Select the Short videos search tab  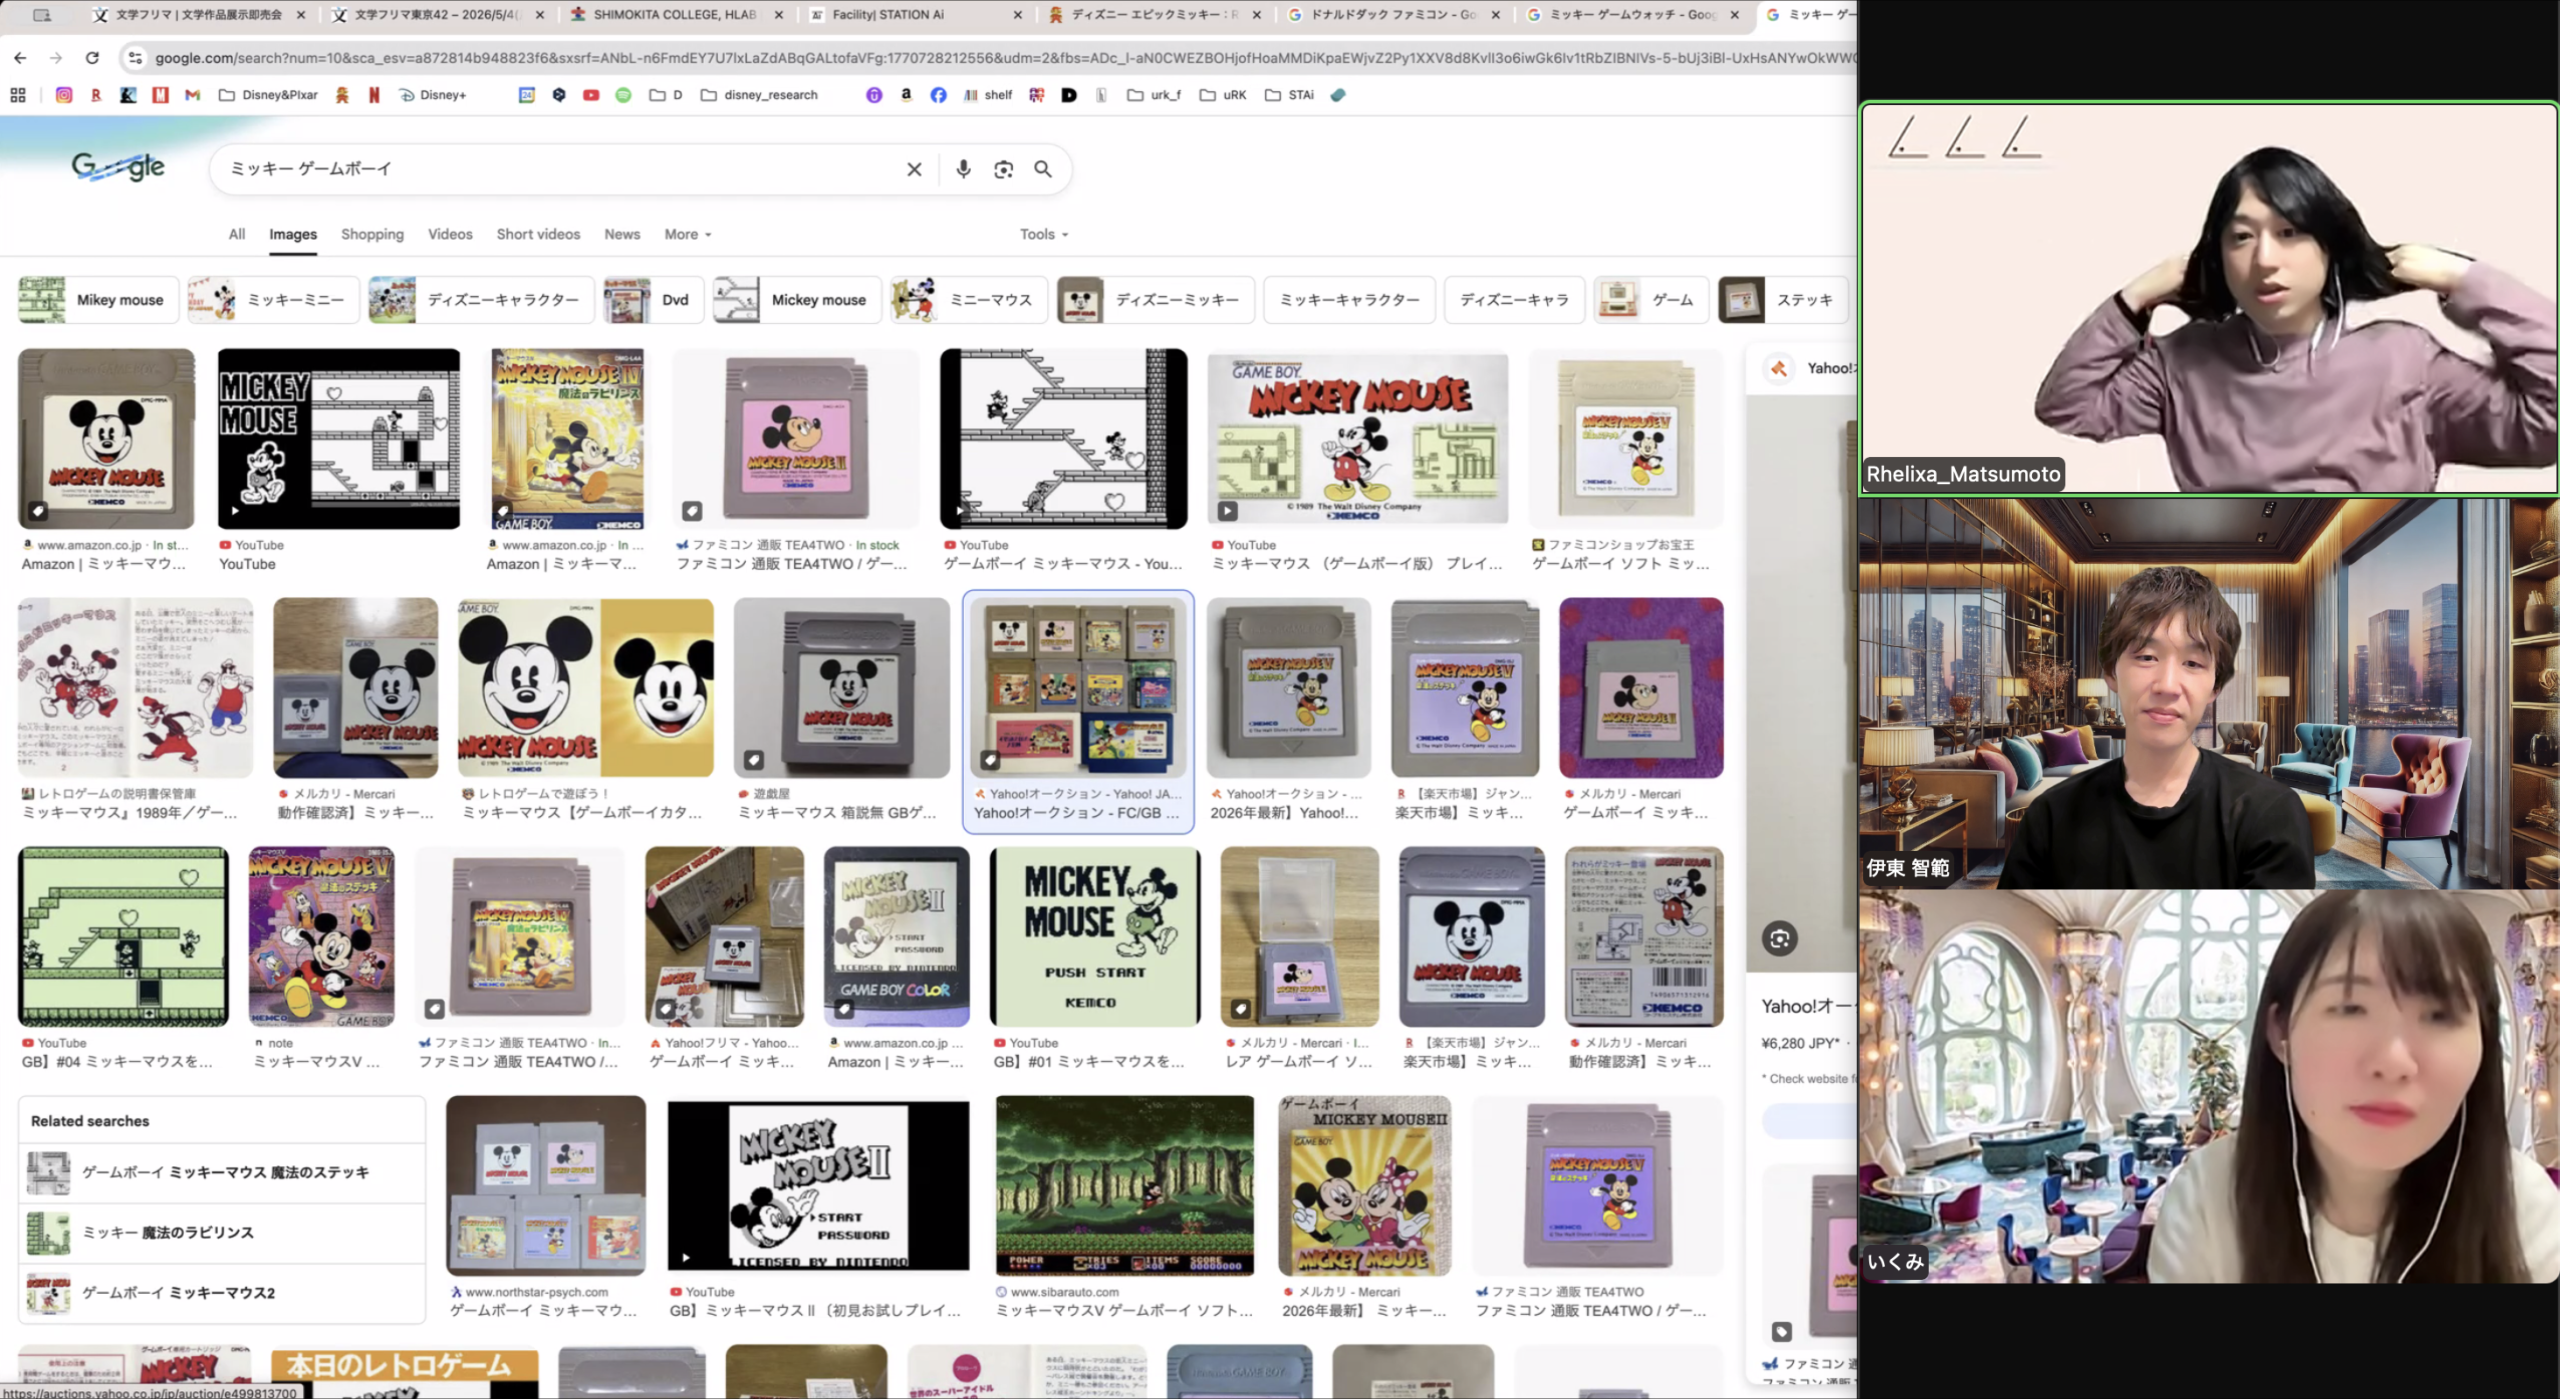538,234
